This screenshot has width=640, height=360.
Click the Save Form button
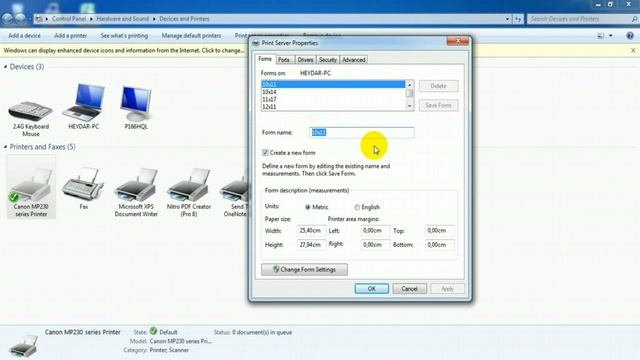point(438,105)
